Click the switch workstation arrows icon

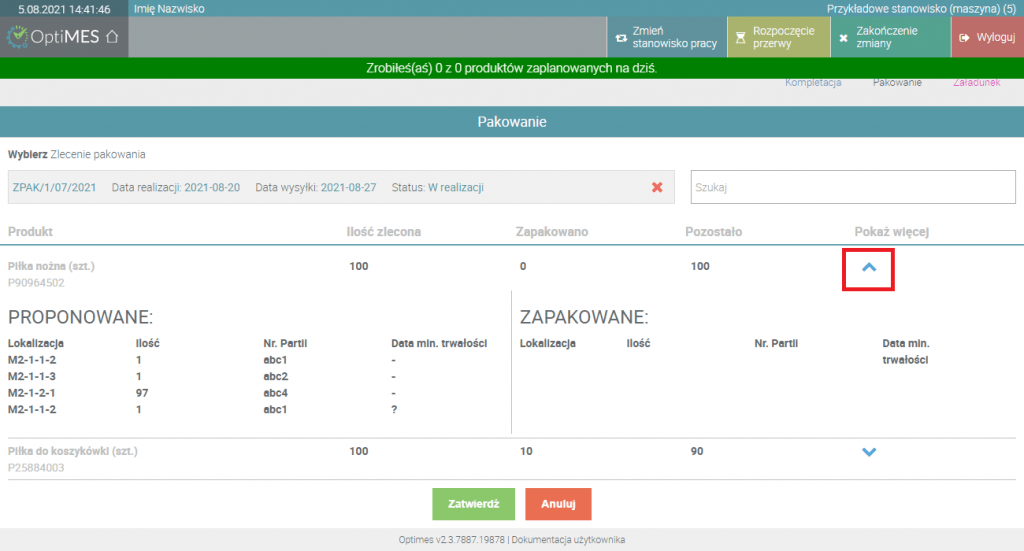(x=621, y=38)
